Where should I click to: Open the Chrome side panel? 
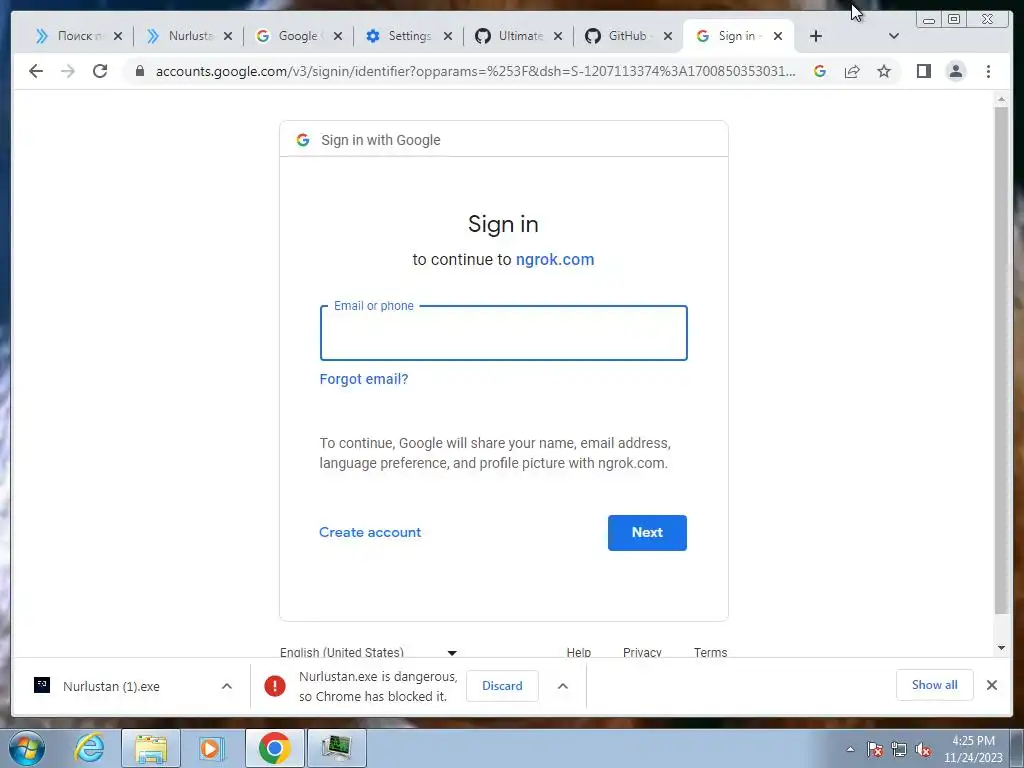coord(923,71)
